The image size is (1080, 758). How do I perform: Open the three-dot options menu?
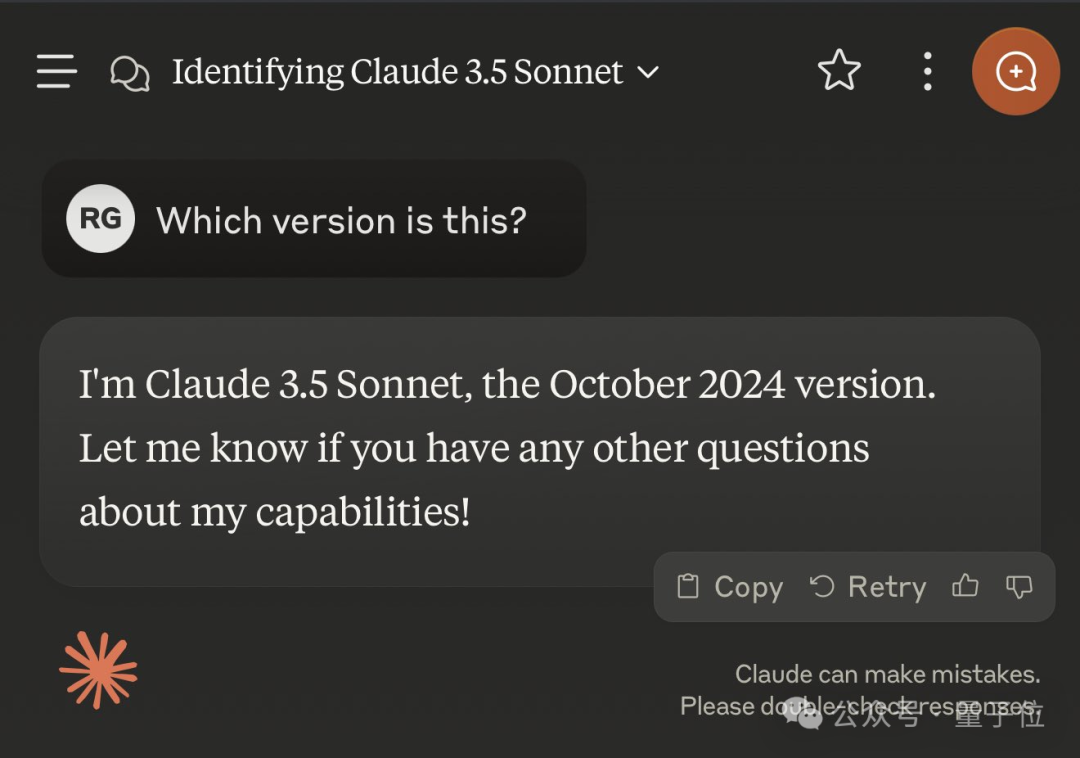[928, 72]
